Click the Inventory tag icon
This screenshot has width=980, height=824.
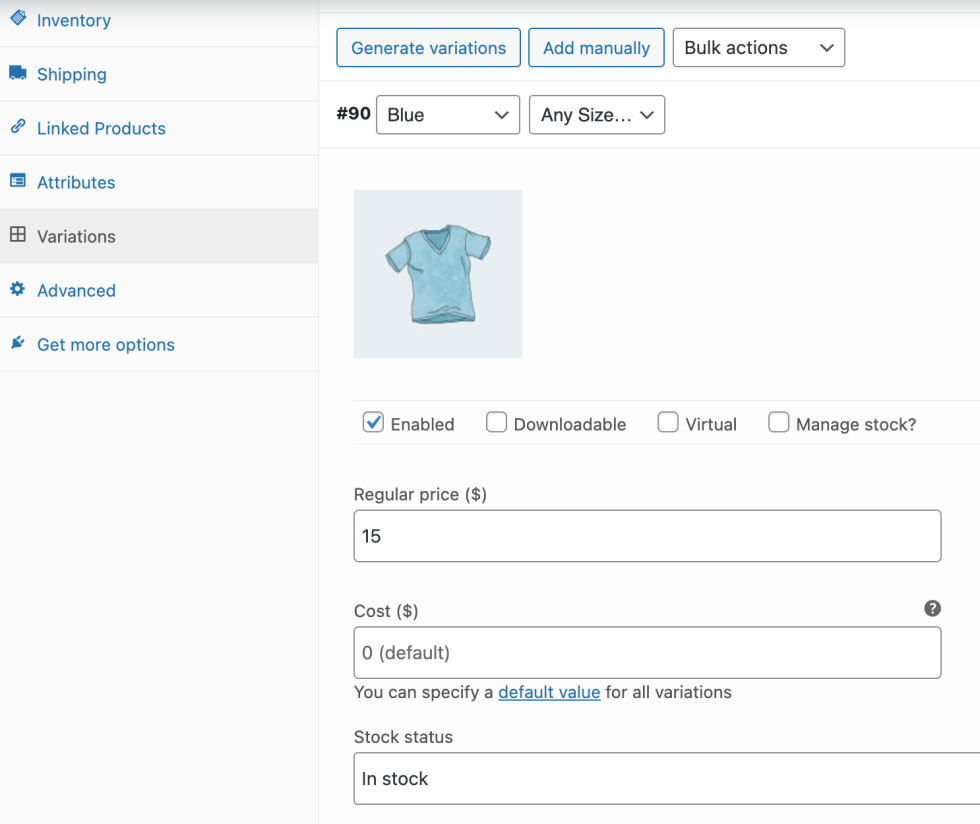click(18, 19)
